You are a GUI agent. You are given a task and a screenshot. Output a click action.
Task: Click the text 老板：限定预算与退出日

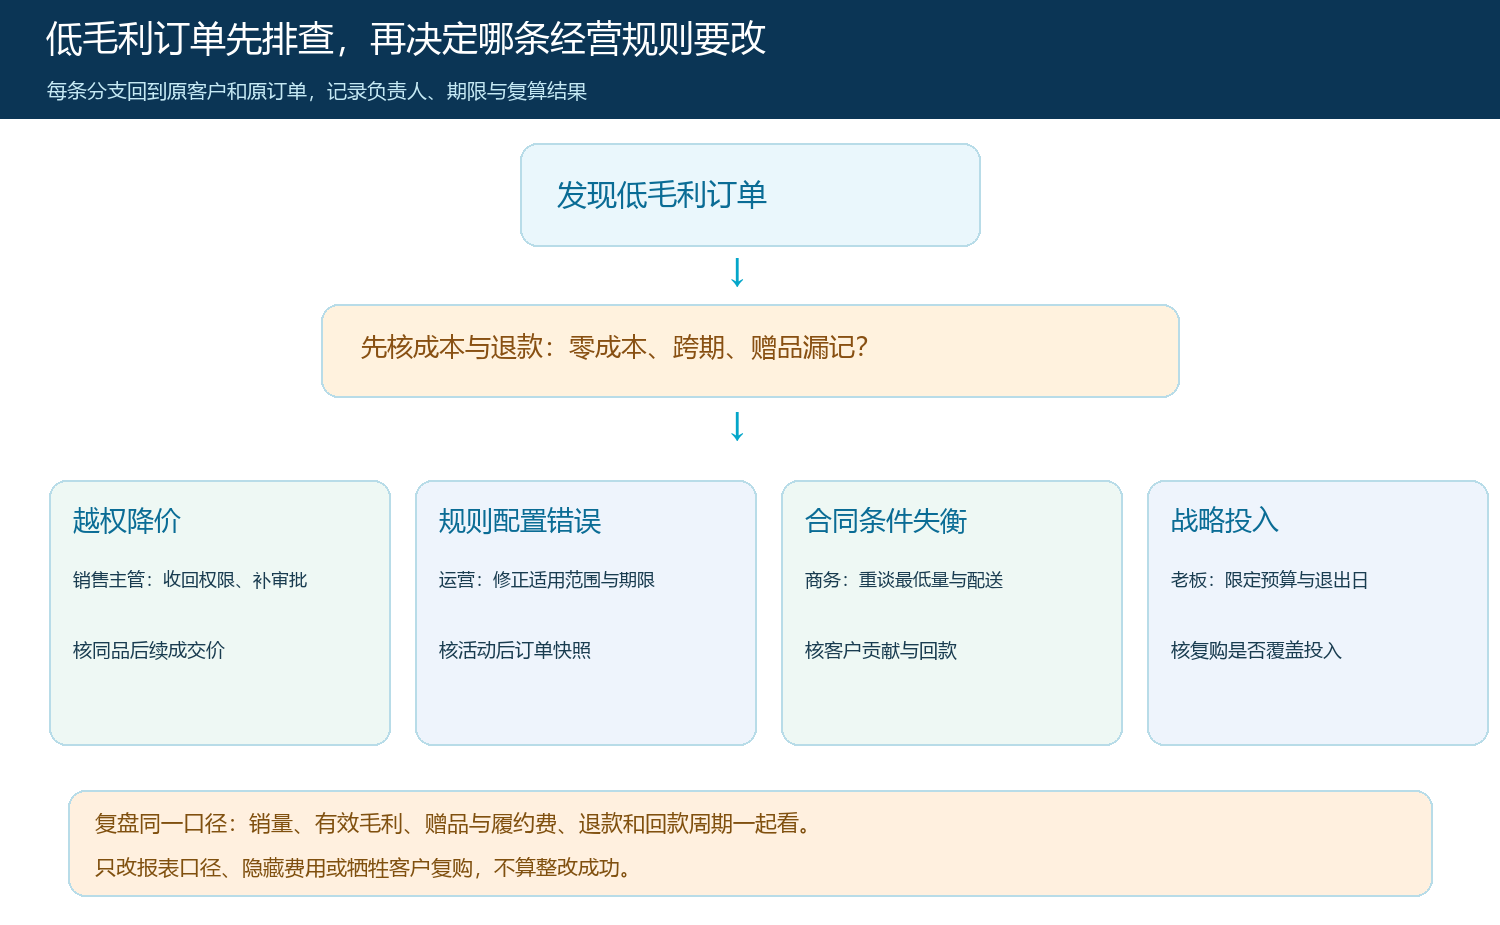point(1270,580)
